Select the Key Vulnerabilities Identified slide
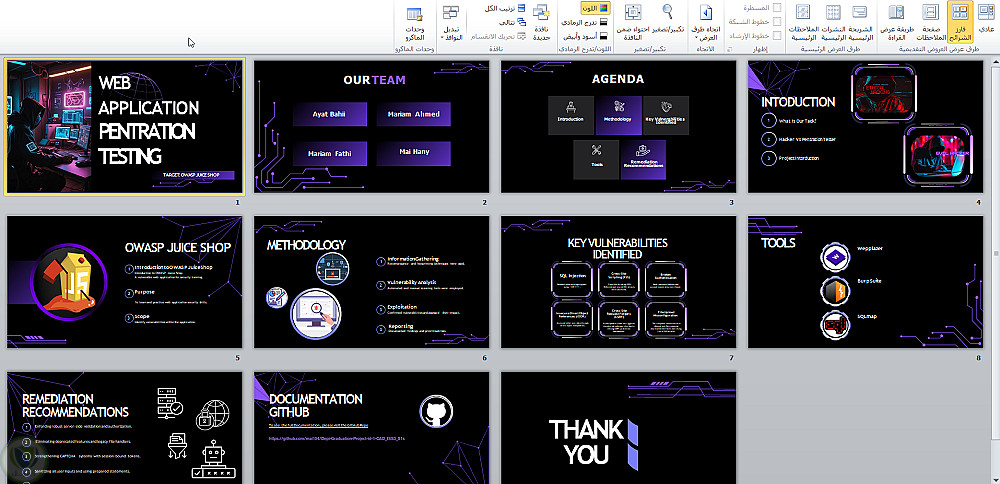 click(x=618, y=282)
